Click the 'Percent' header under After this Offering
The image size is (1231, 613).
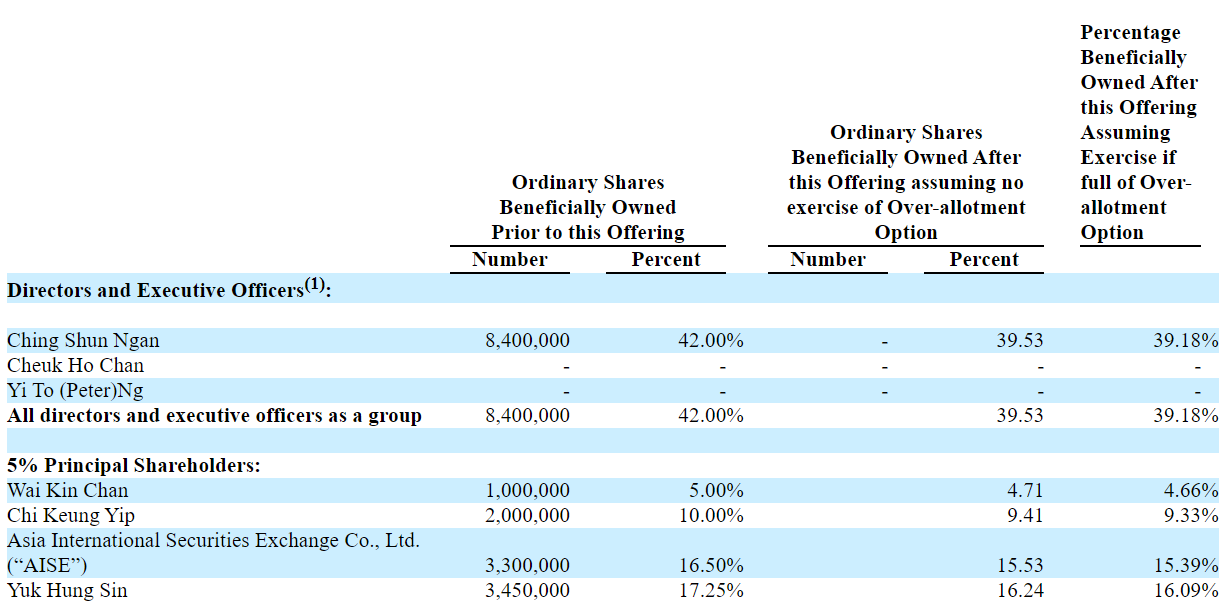coord(984,259)
